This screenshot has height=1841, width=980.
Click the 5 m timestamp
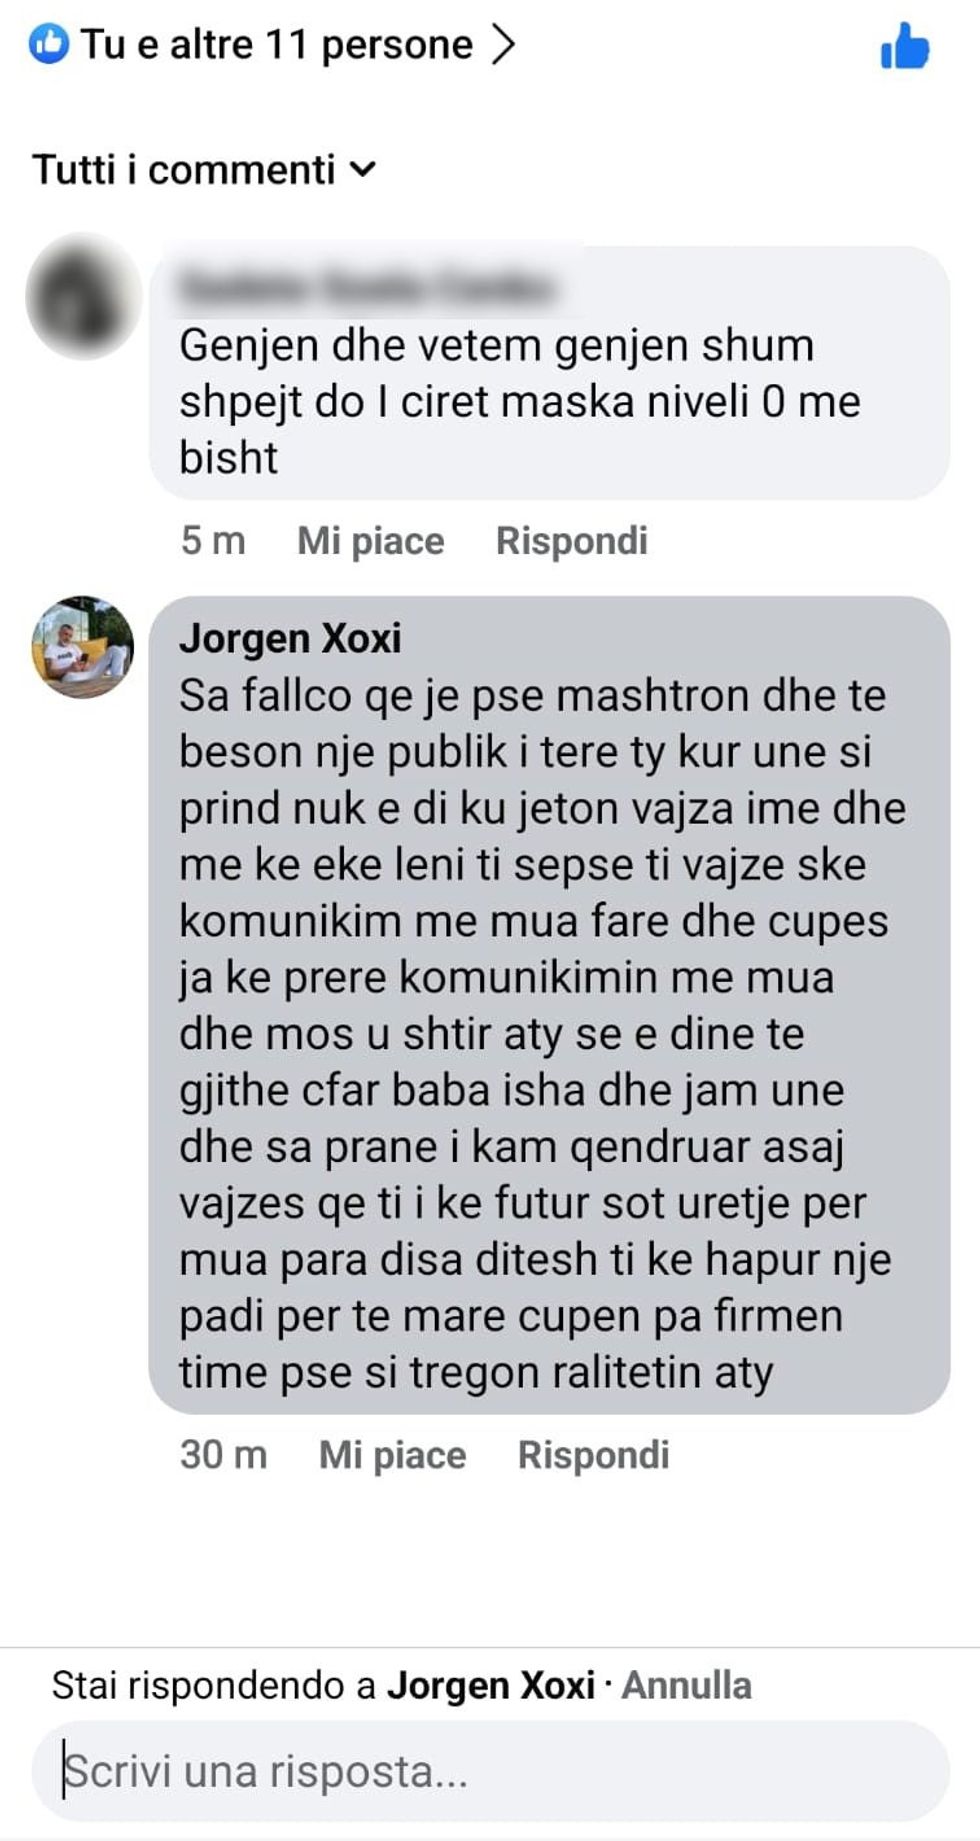click(x=213, y=541)
